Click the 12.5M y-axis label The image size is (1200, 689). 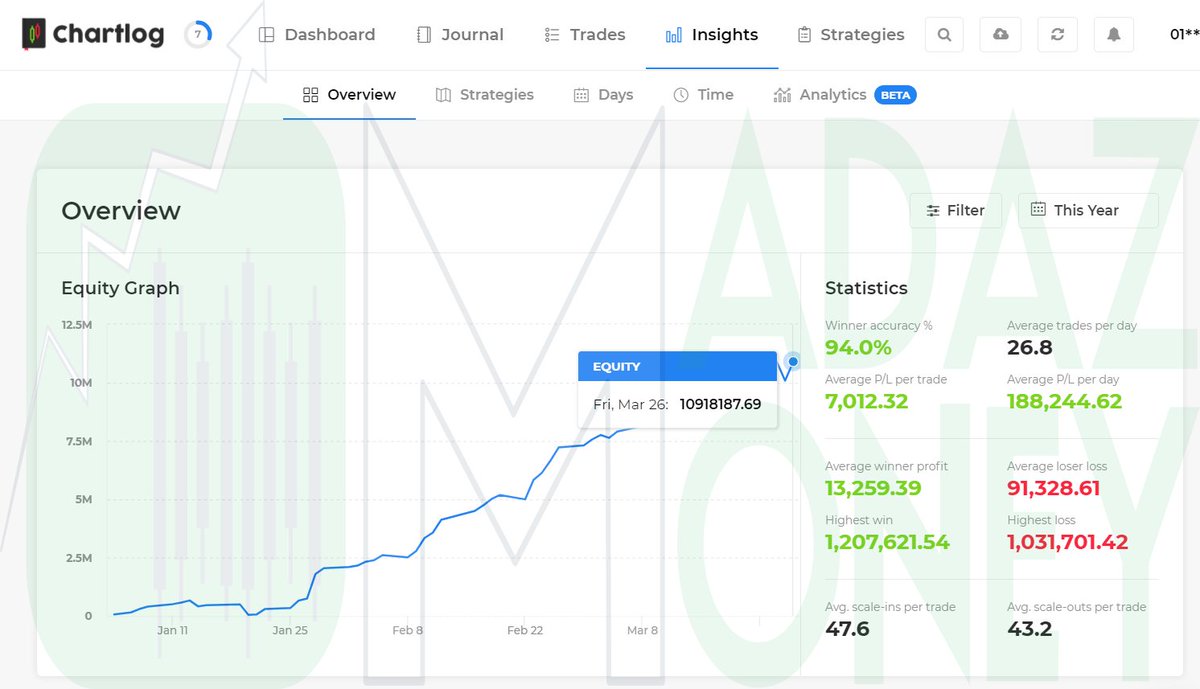coord(77,325)
